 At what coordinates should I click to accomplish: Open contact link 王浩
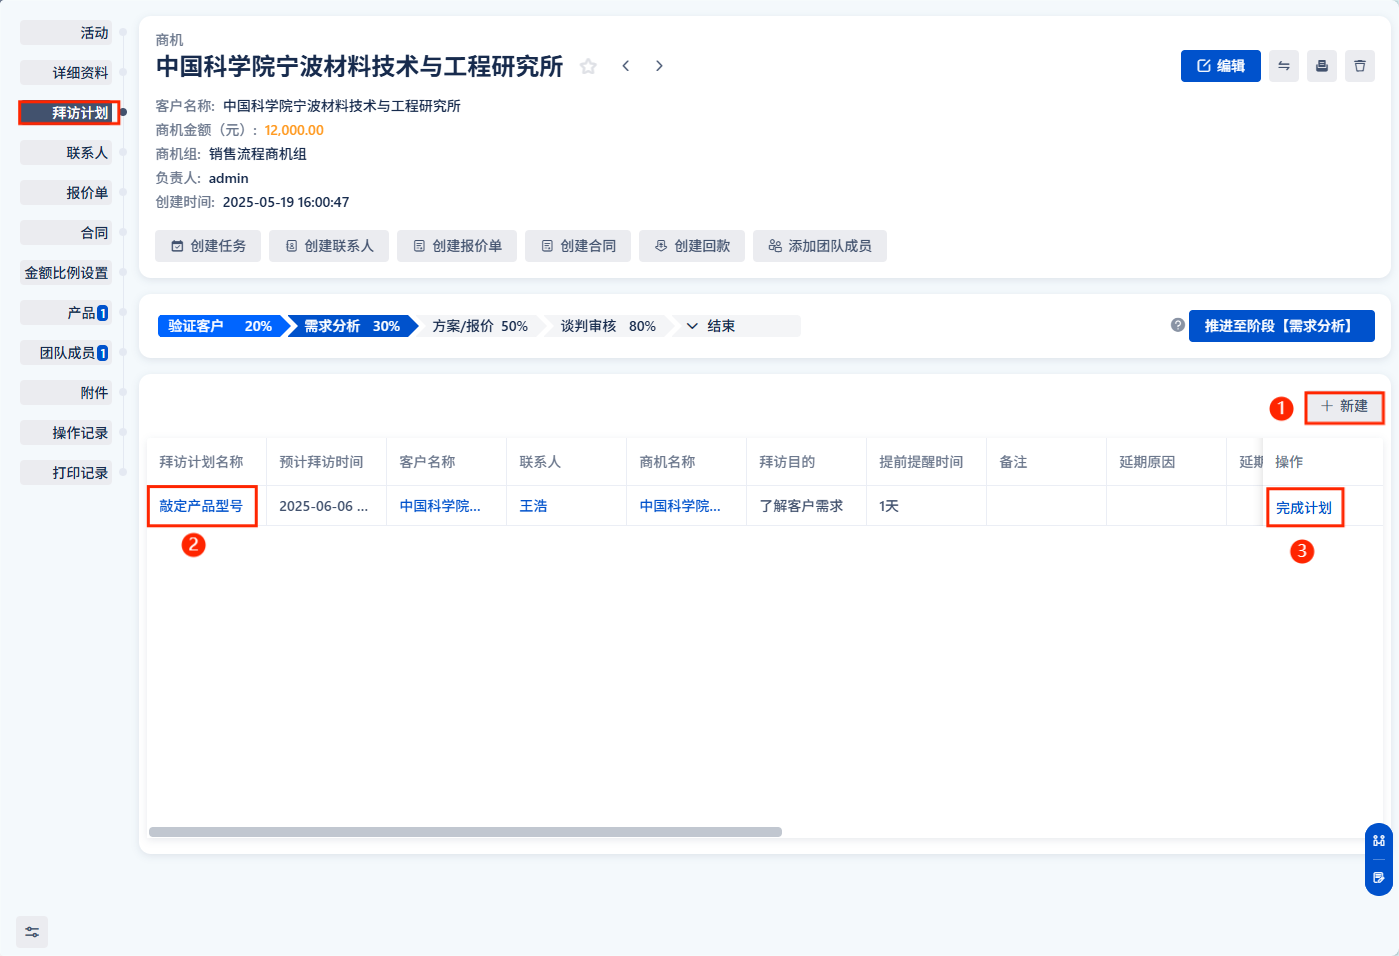(533, 506)
